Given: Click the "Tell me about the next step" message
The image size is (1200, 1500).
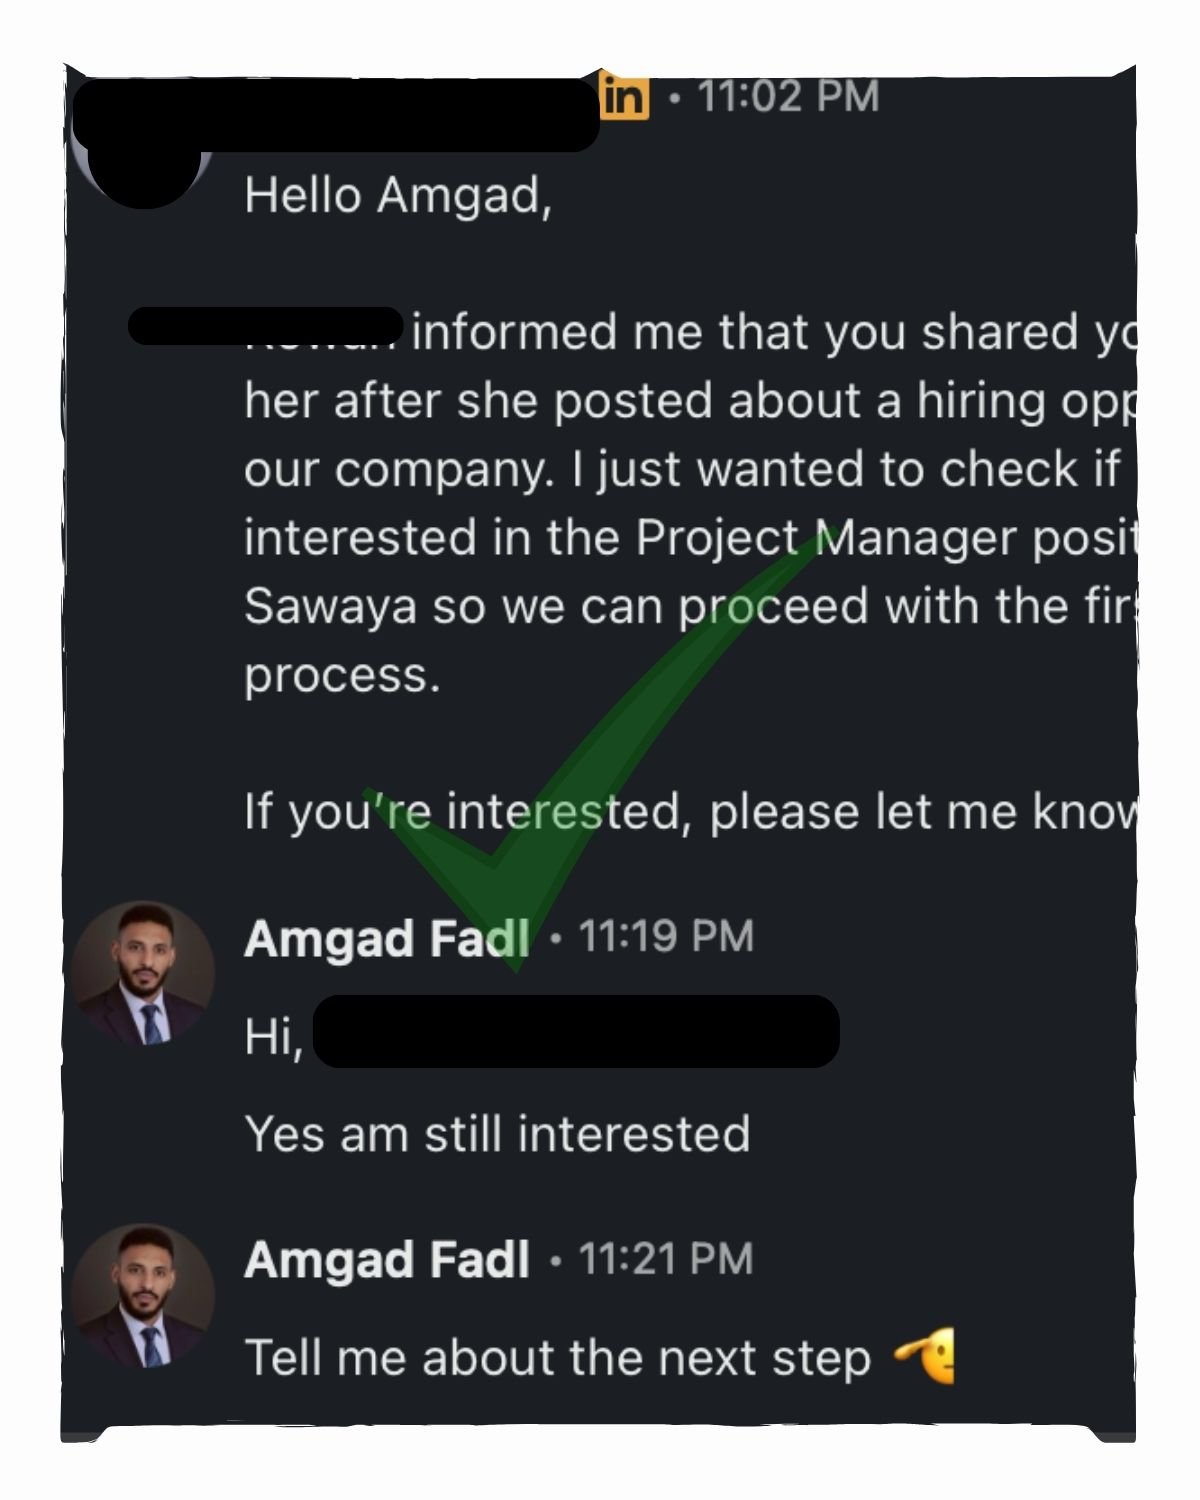Looking at the screenshot, I should (x=557, y=1358).
